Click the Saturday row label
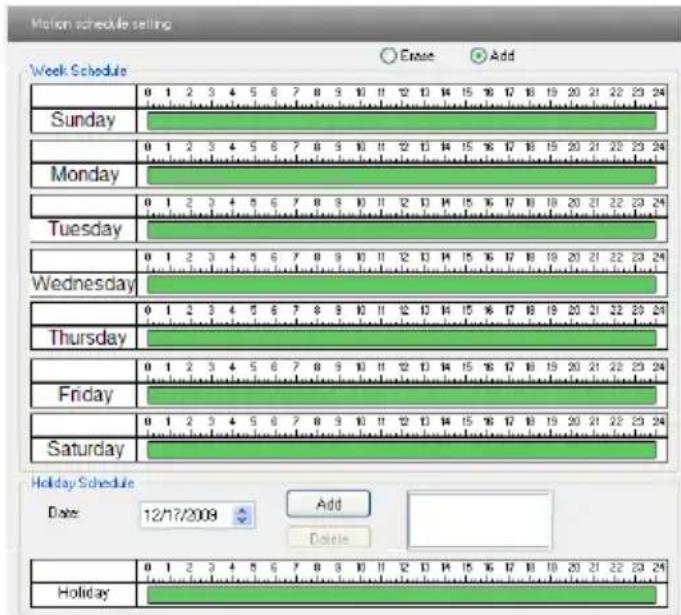 pos(86,449)
